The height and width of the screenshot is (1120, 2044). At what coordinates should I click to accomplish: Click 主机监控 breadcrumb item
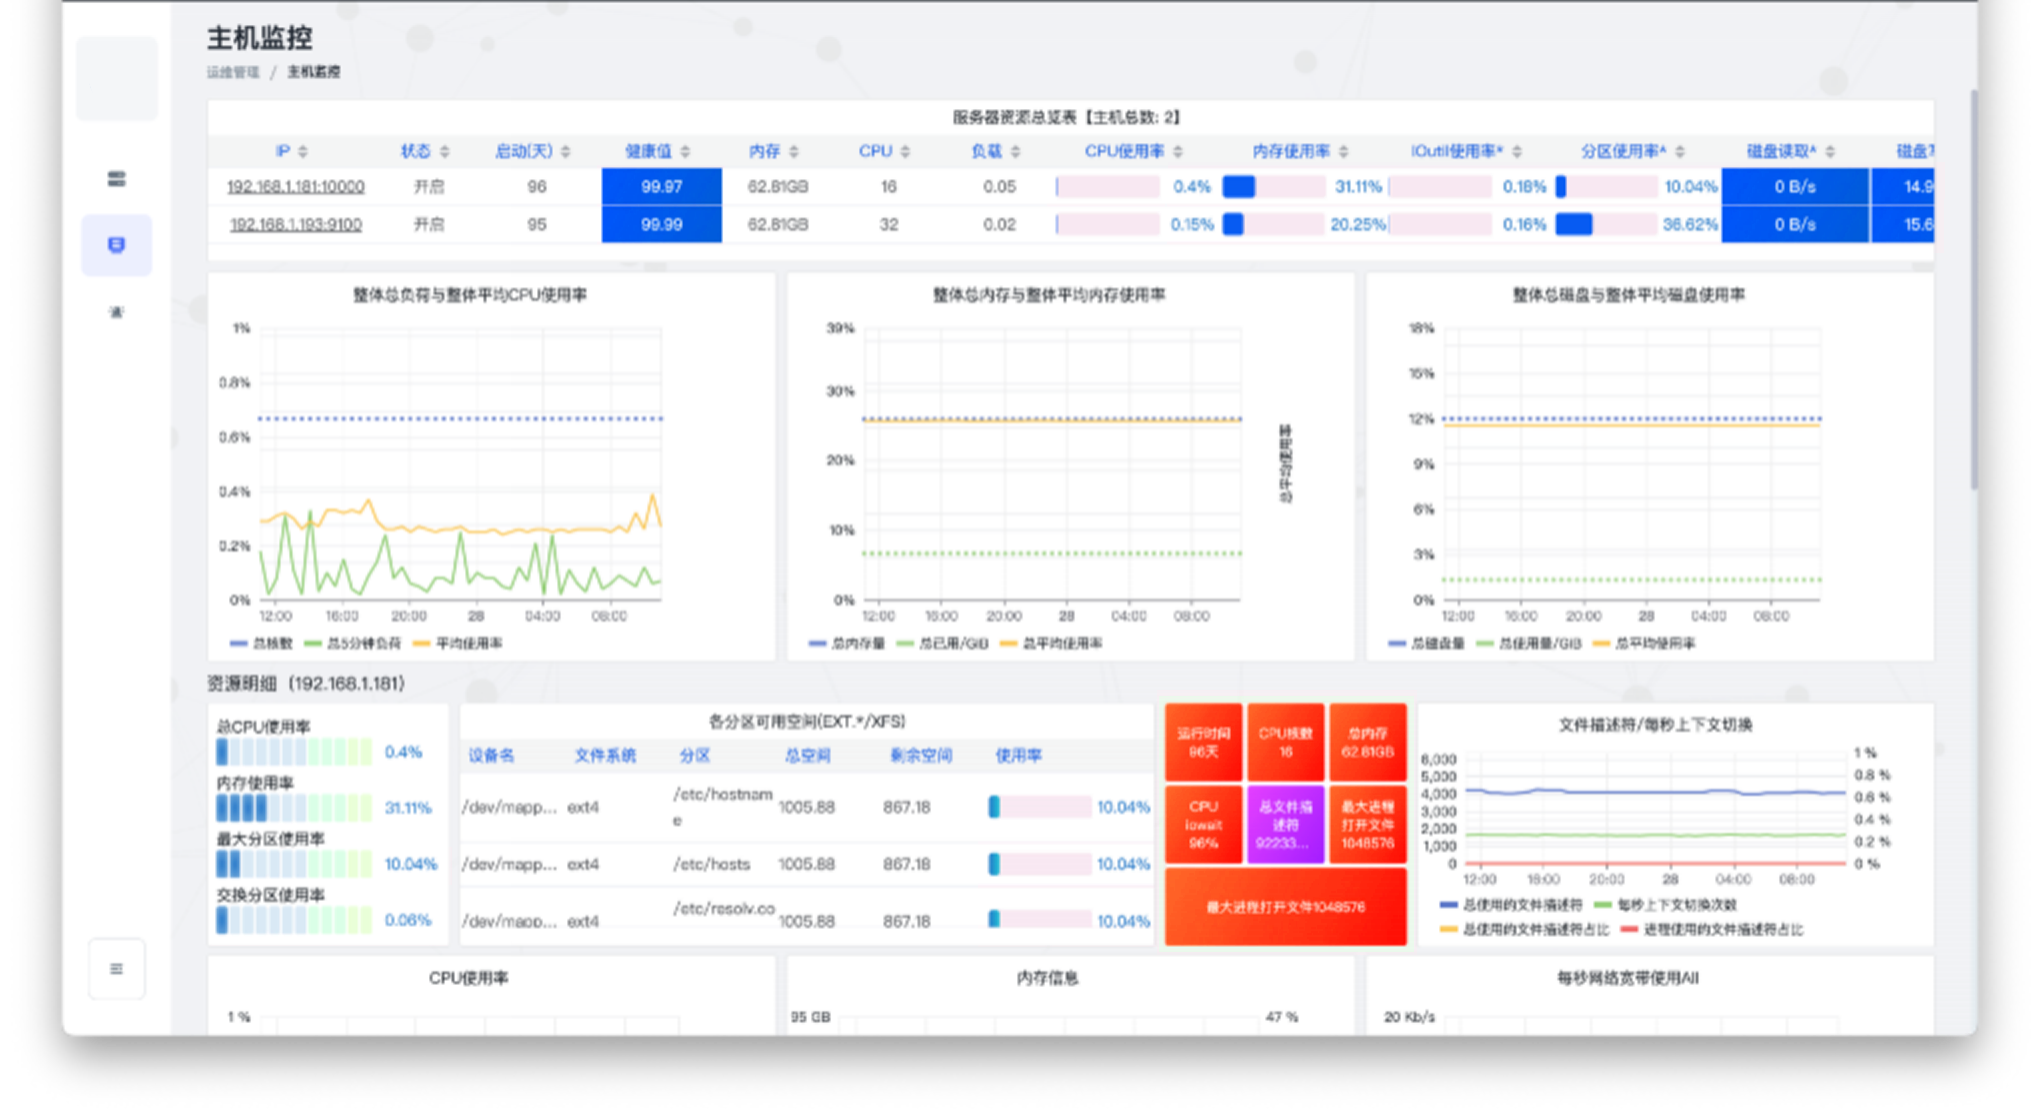click(x=313, y=72)
